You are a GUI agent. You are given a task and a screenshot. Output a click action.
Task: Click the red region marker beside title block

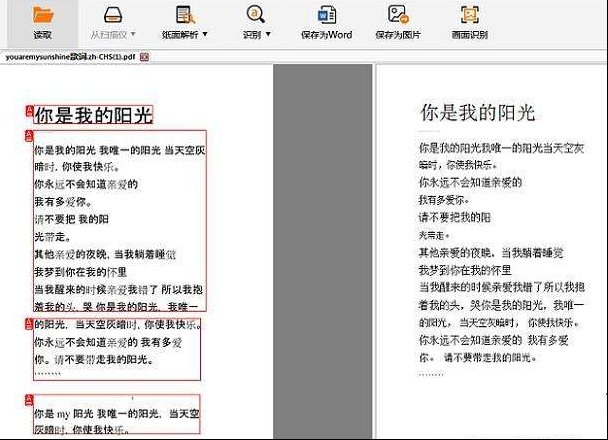click(29, 111)
